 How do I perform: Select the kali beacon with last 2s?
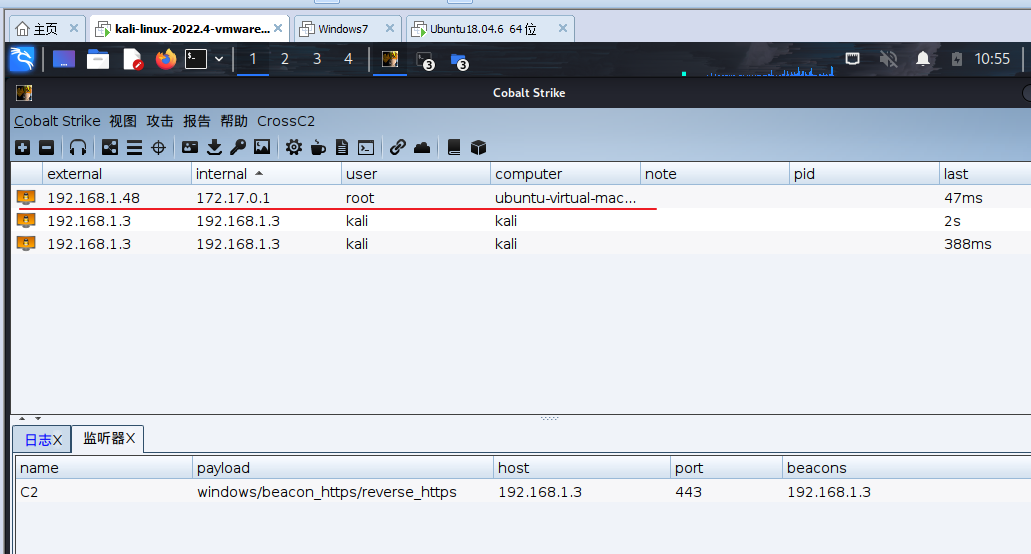[521, 221]
